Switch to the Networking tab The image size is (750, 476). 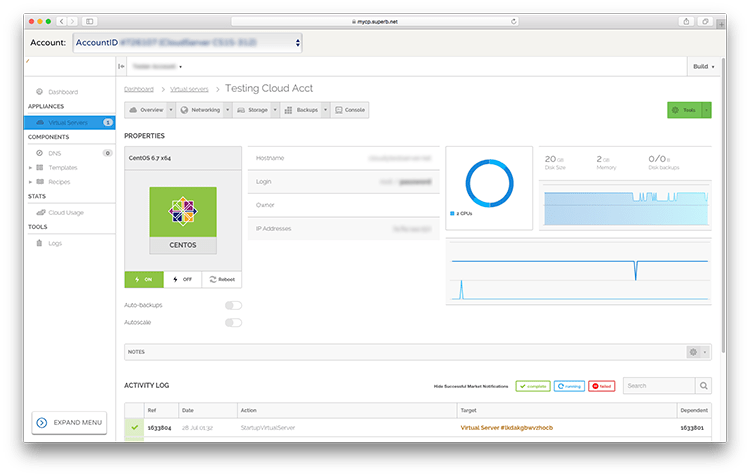tap(200, 110)
